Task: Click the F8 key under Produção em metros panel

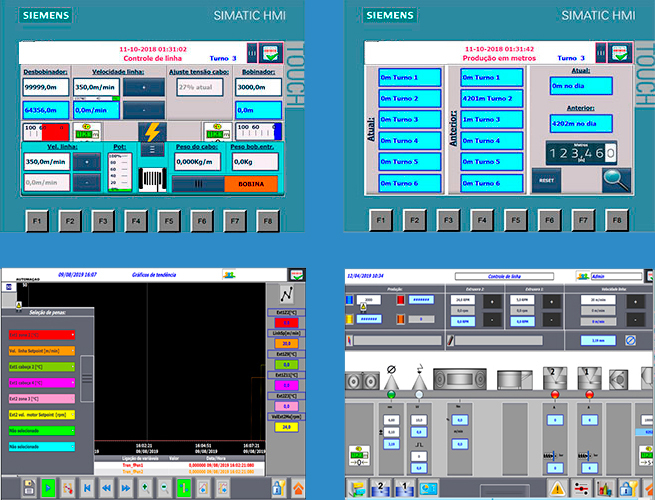Action: click(x=617, y=220)
